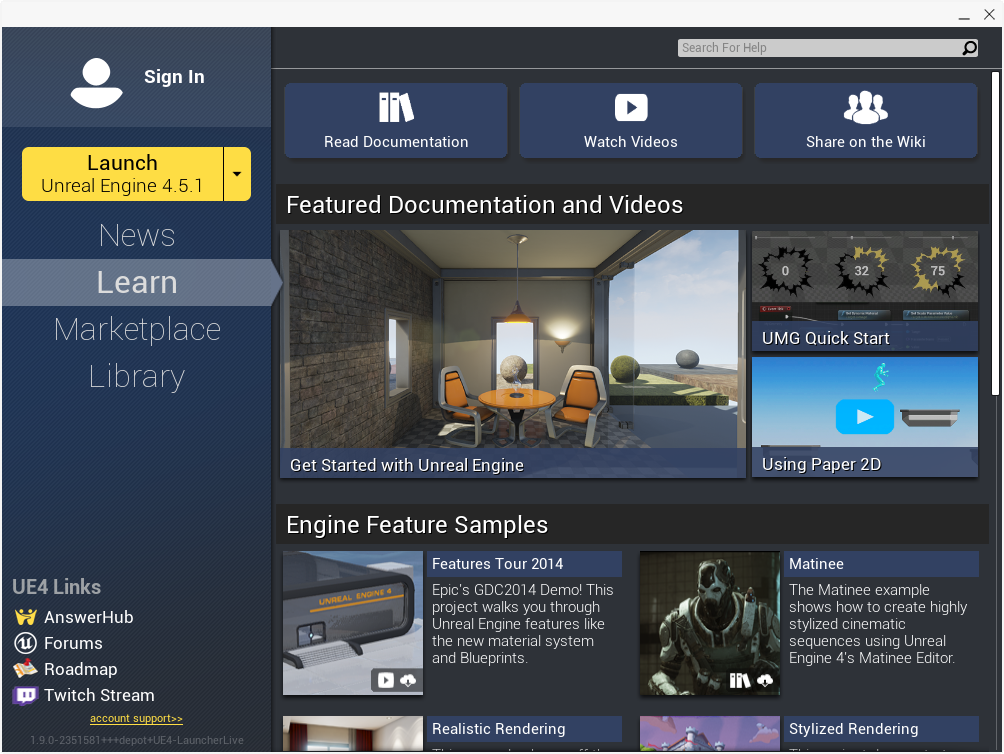Click the Twitch icon
1004x754 pixels.
click(x=25, y=695)
